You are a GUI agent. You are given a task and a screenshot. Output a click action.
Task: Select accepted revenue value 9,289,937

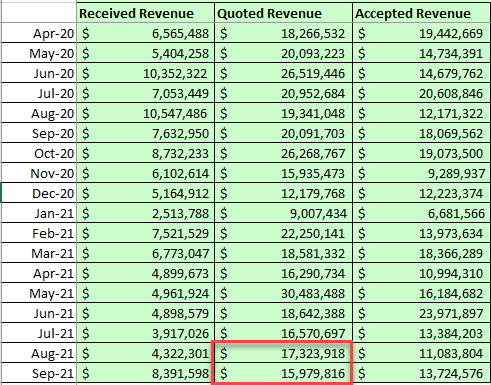(422, 173)
